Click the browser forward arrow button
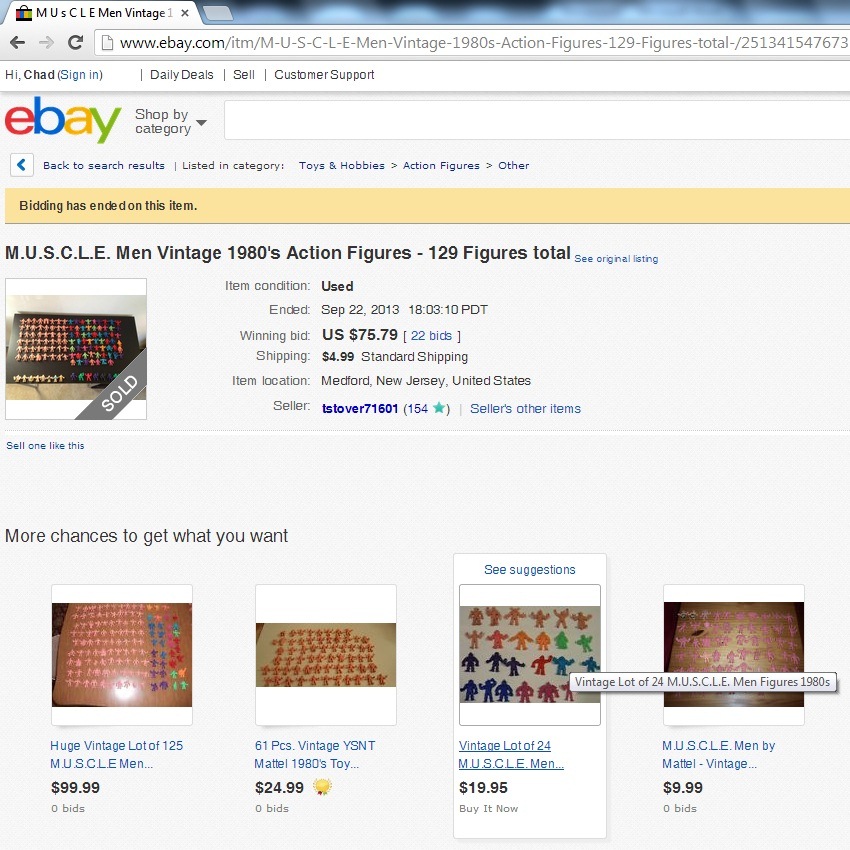The width and height of the screenshot is (850, 850). (x=47, y=42)
